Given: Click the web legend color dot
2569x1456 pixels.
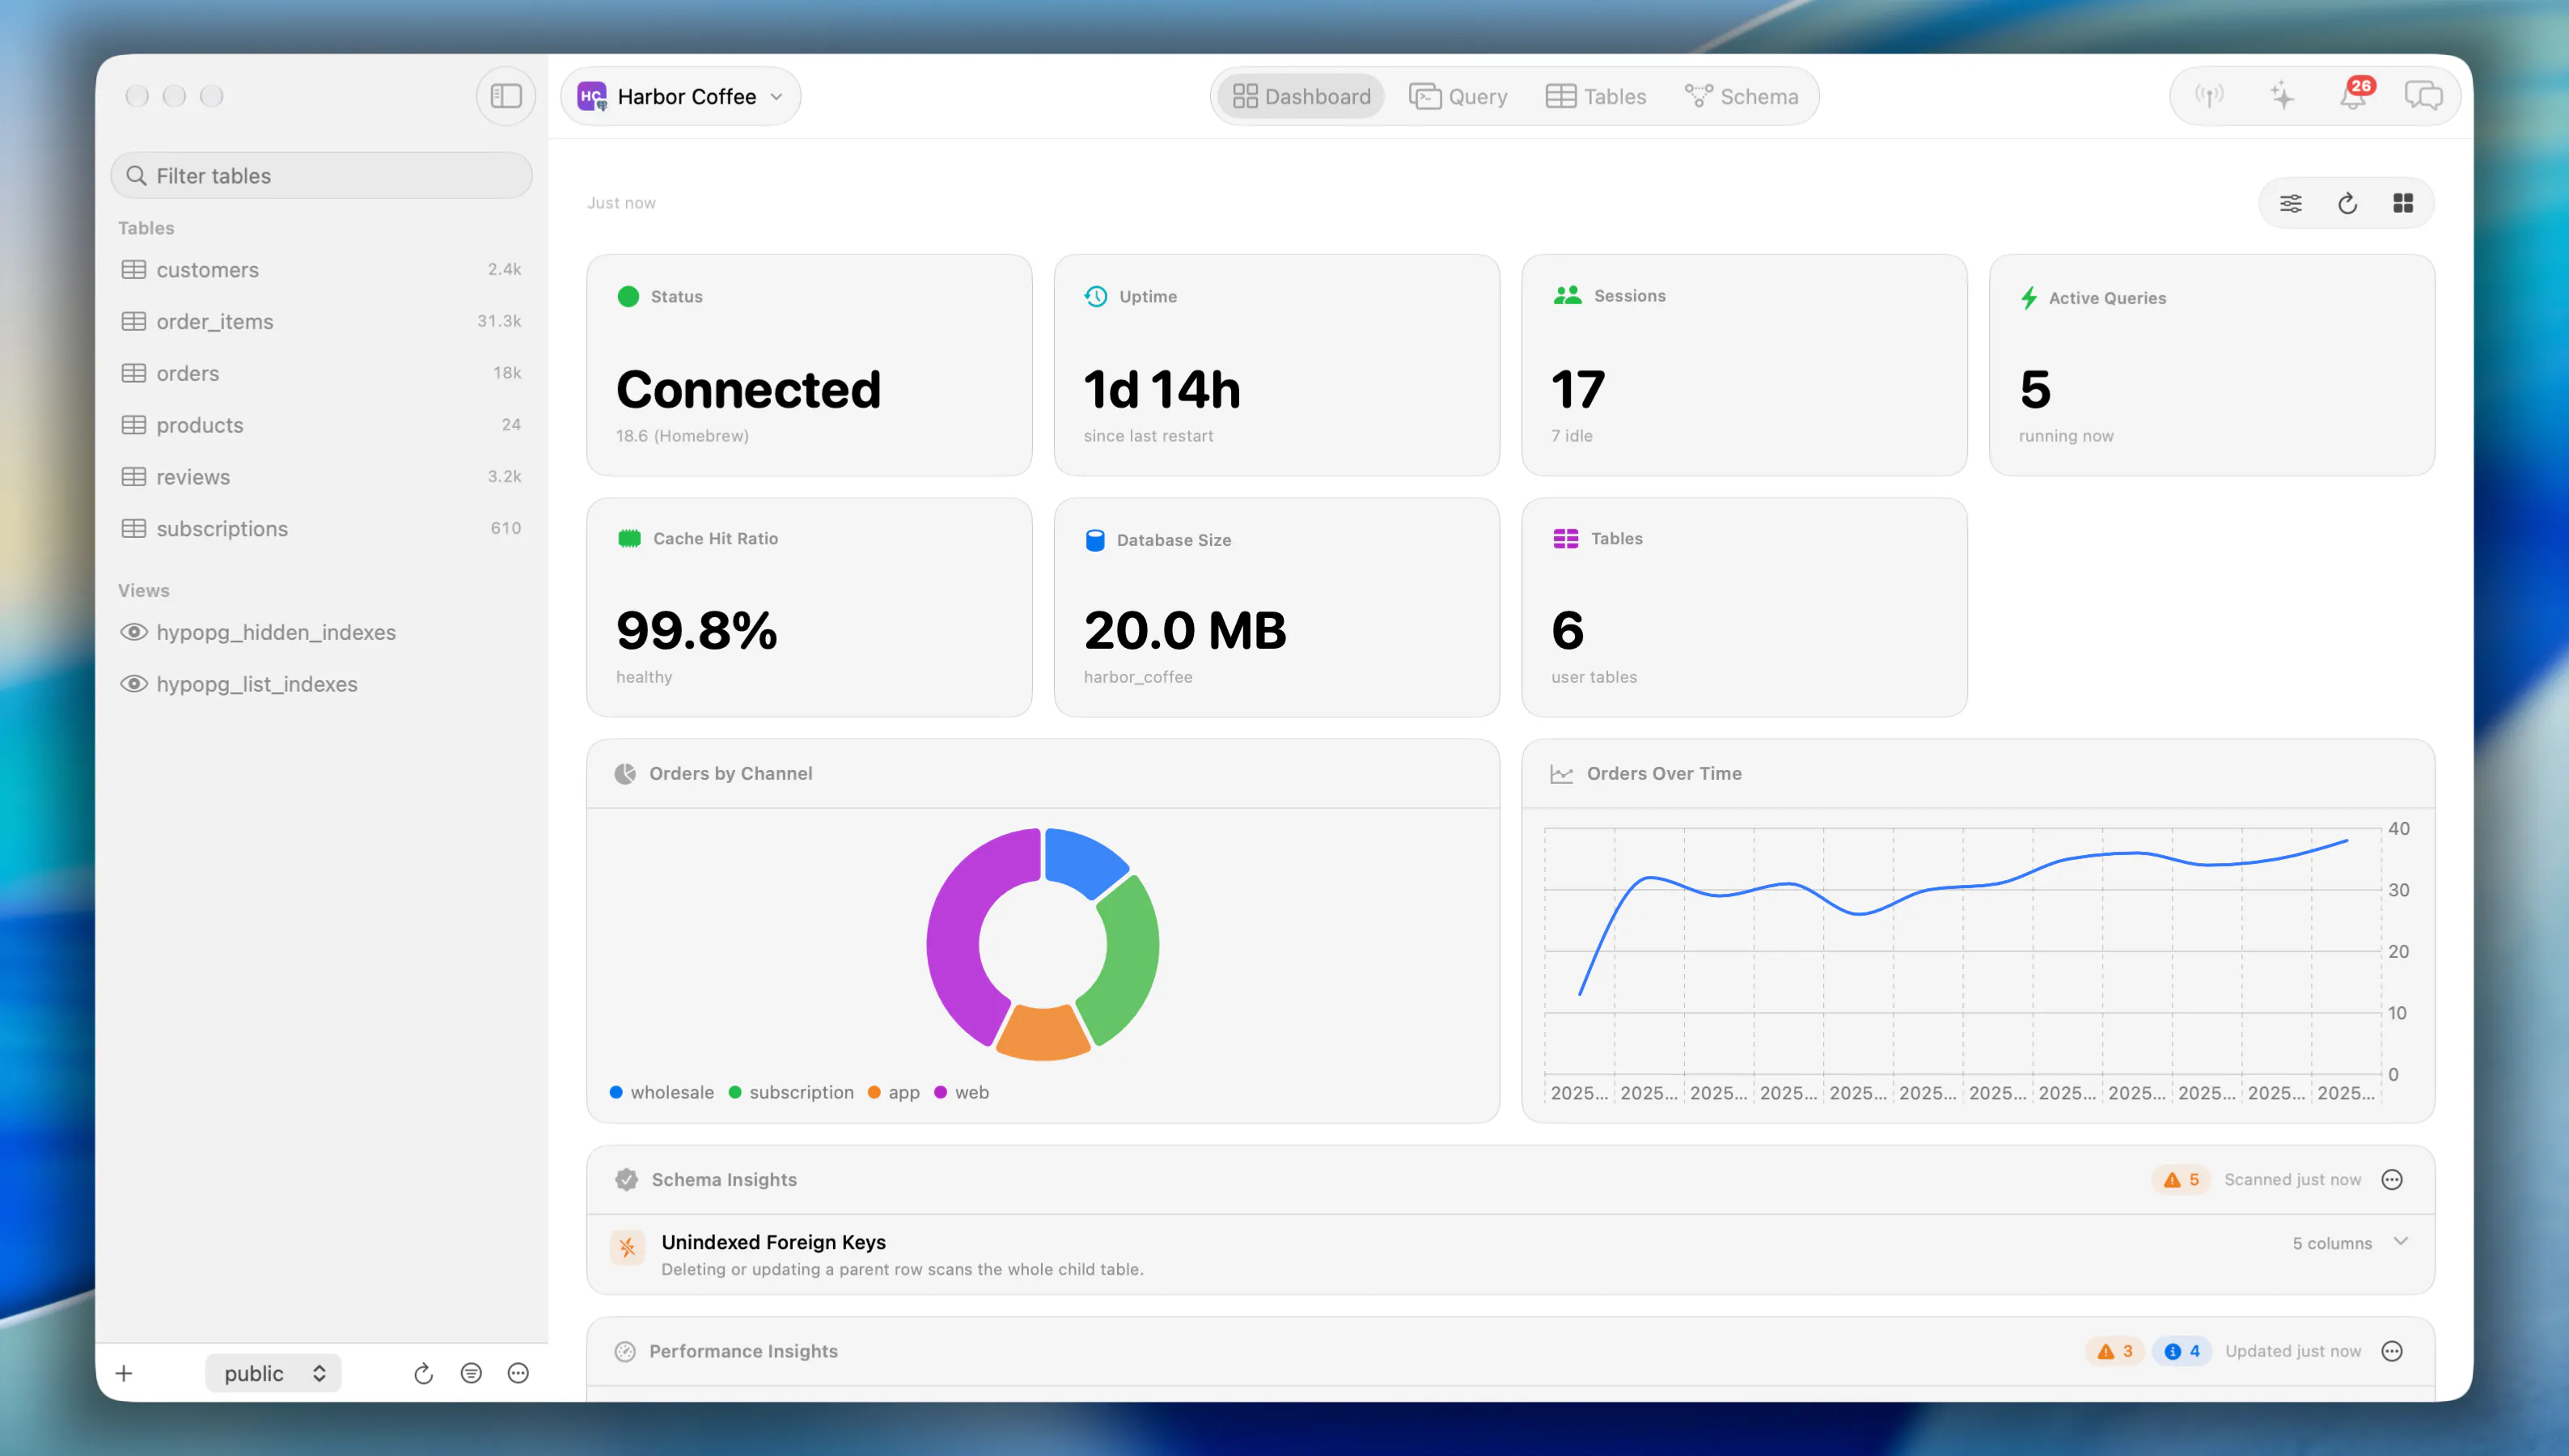Looking at the screenshot, I should tap(940, 1092).
